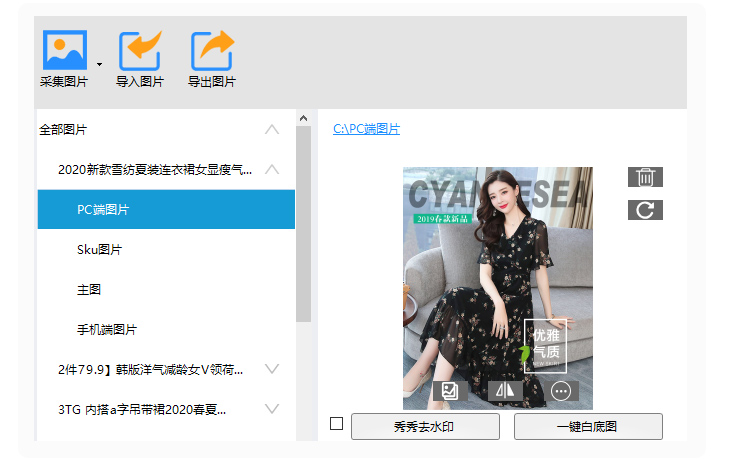Click the 2020新款雪纺夏装连衣裙女显瘦气... row text

pyautogui.click(x=155, y=169)
